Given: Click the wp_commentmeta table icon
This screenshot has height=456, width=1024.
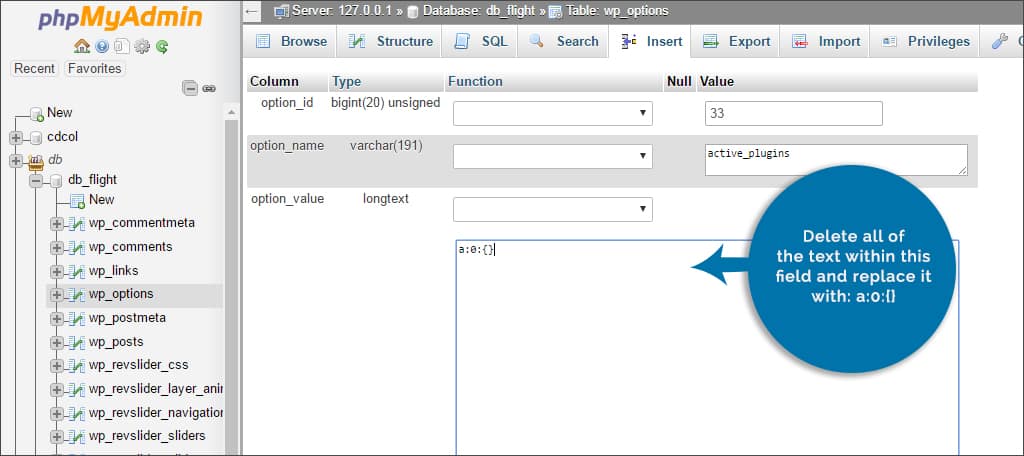Looking at the screenshot, I should click(x=77, y=224).
